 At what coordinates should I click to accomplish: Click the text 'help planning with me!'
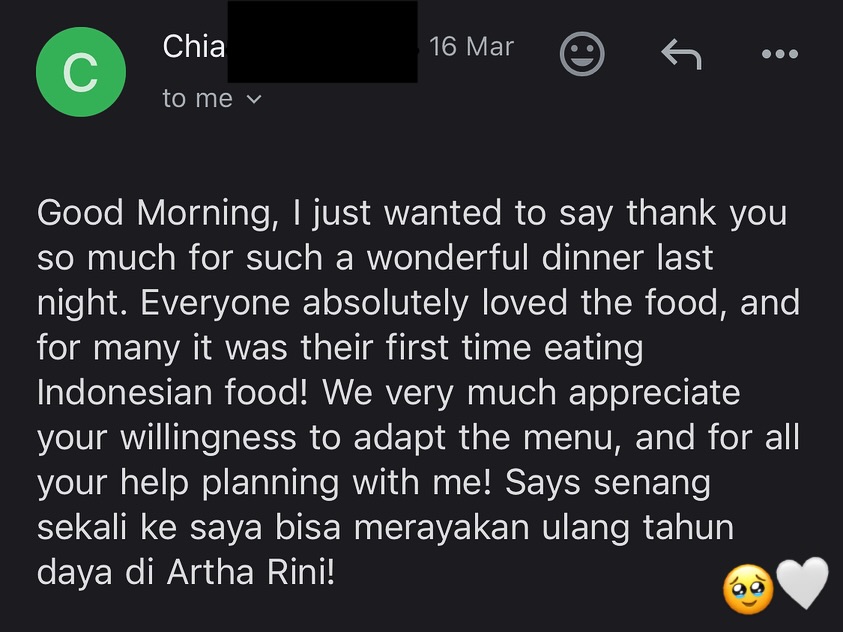305,483
